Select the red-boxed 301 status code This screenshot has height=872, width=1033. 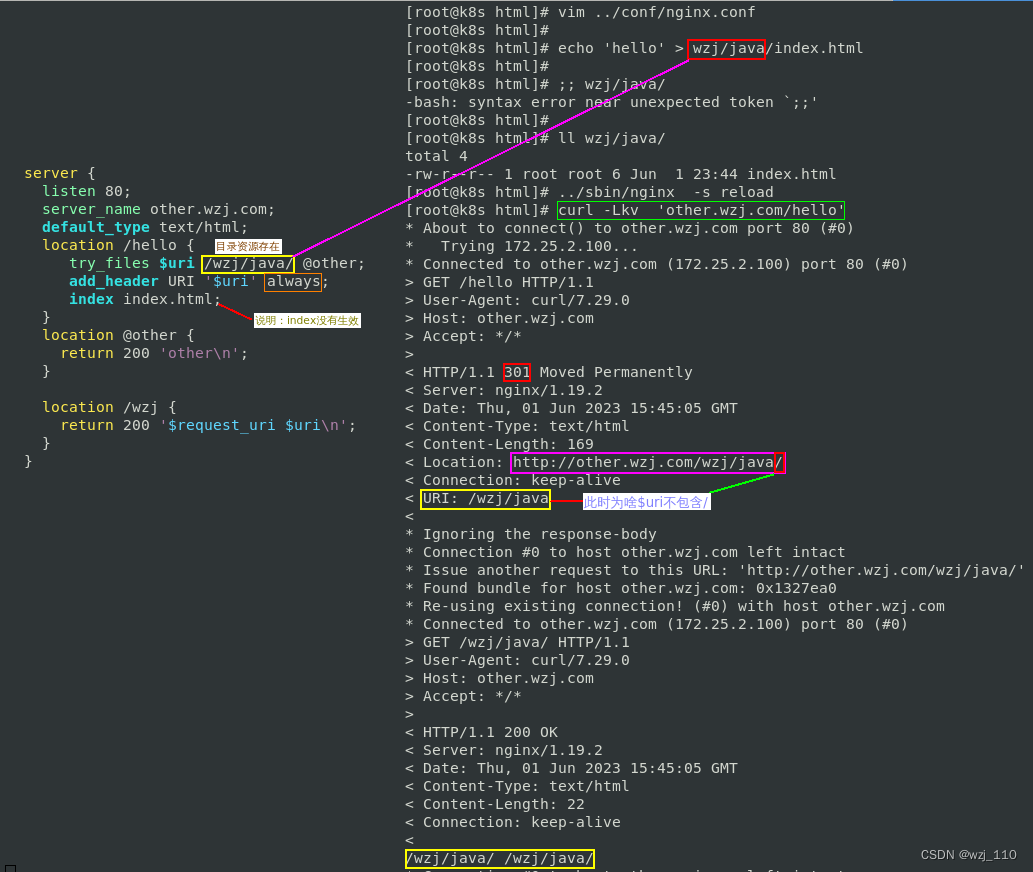pos(517,372)
